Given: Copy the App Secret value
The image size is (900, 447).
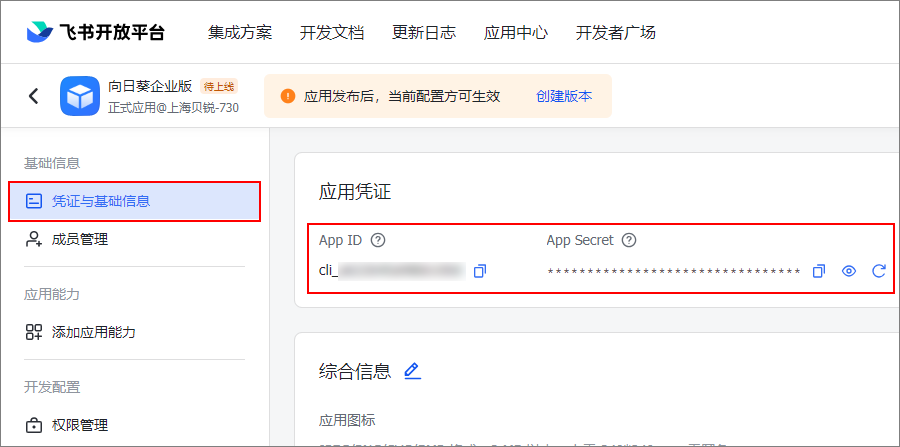Looking at the screenshot, I should coord(819,271).
